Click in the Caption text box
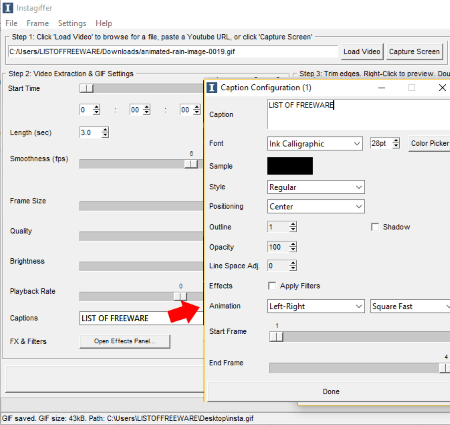The width and height of the screenshot is (450, 425). click(x=358, y=114)
